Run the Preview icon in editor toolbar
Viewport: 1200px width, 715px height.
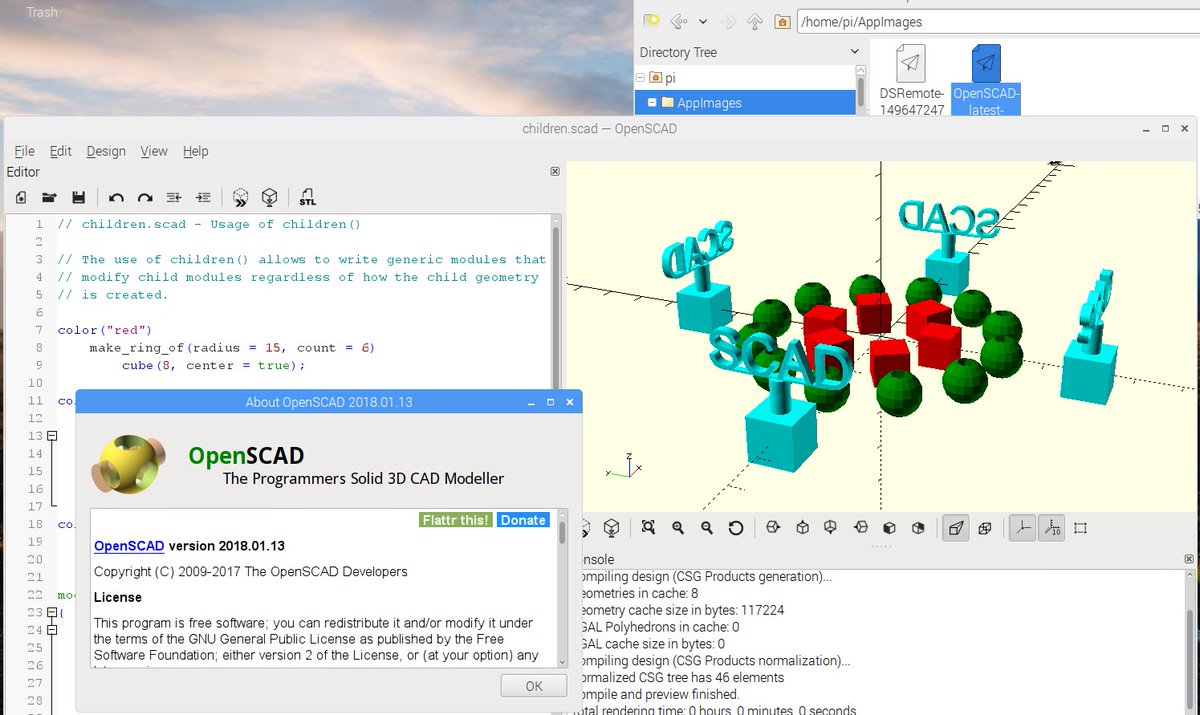(x=240, y=197)
